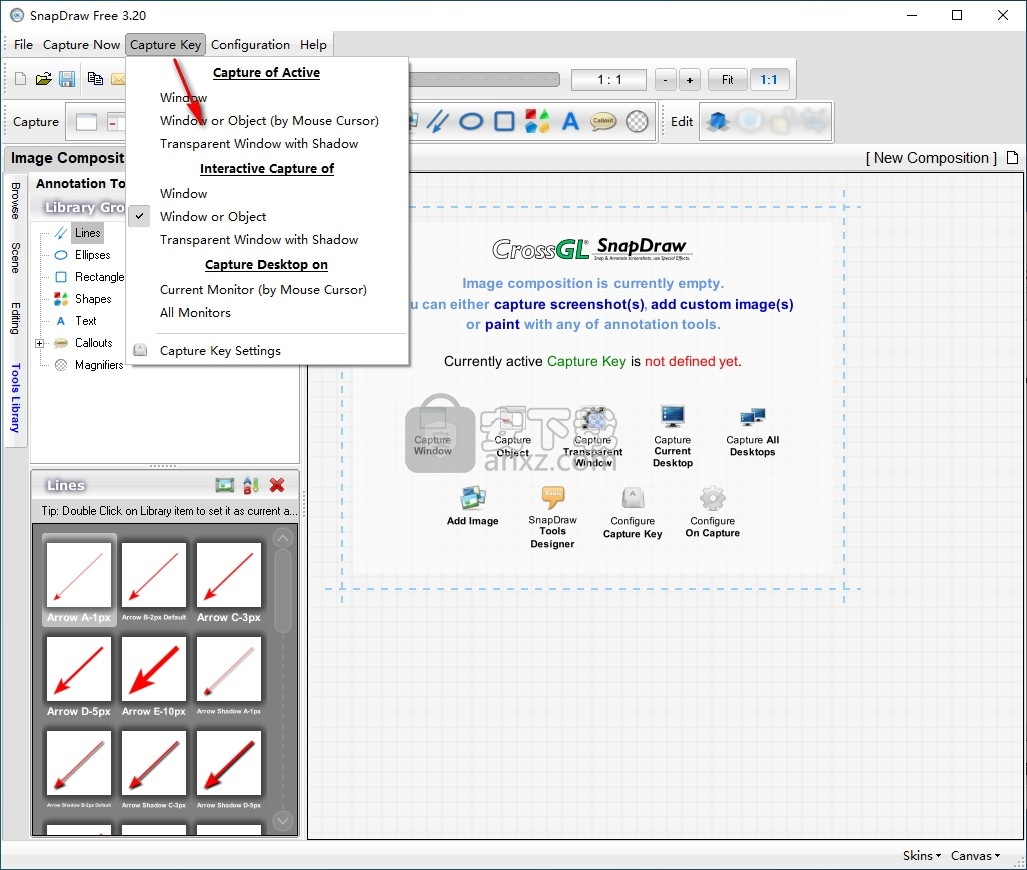Image resolution: width=1027 pixels, height=870 pixels.
Task: Select the Callout tool in toolbar
Action: coord(603,121)
